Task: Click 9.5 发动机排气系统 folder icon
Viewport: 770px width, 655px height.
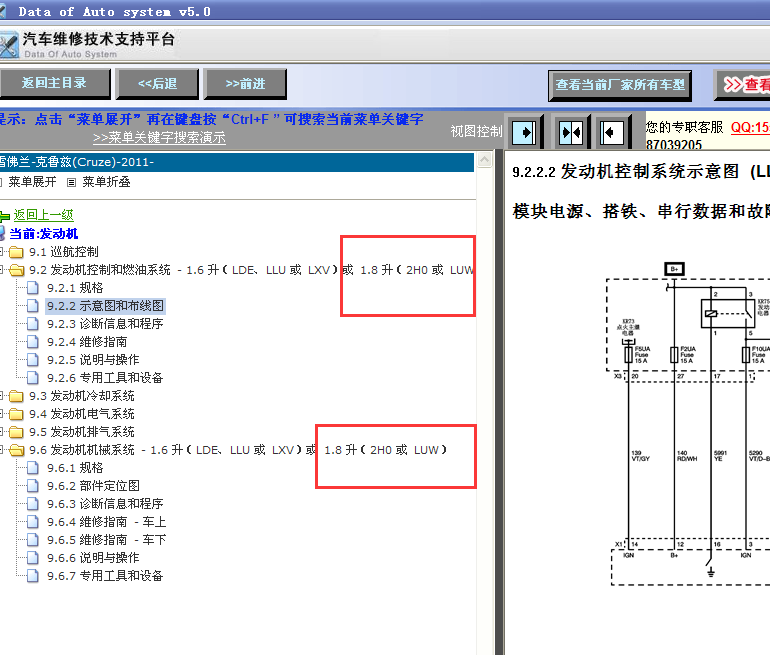Action: pyautogui.click(x=16, y=433)
